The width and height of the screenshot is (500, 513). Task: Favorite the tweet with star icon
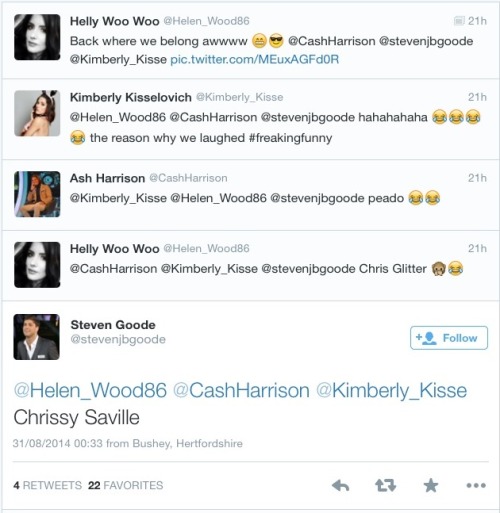pyautogui.click(x=431, y=485)
